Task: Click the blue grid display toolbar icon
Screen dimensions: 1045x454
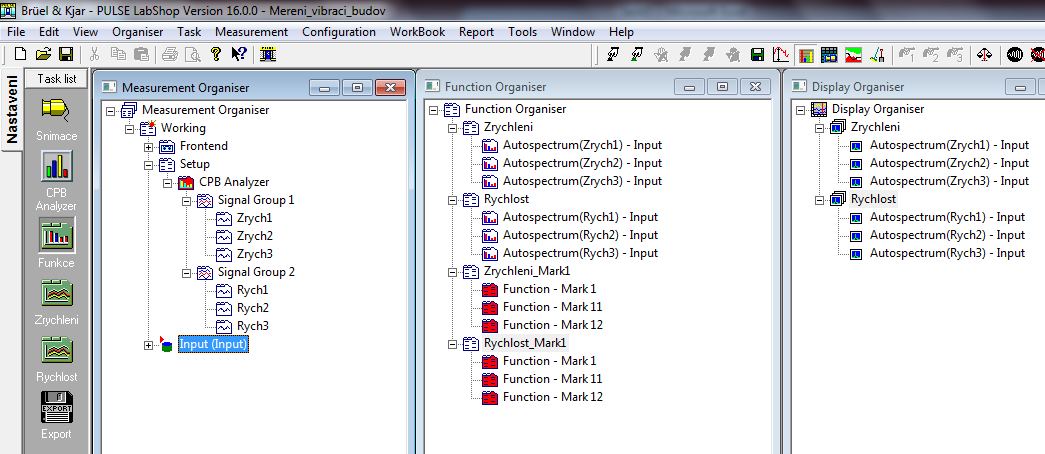Action: click(x=829, y=55)
